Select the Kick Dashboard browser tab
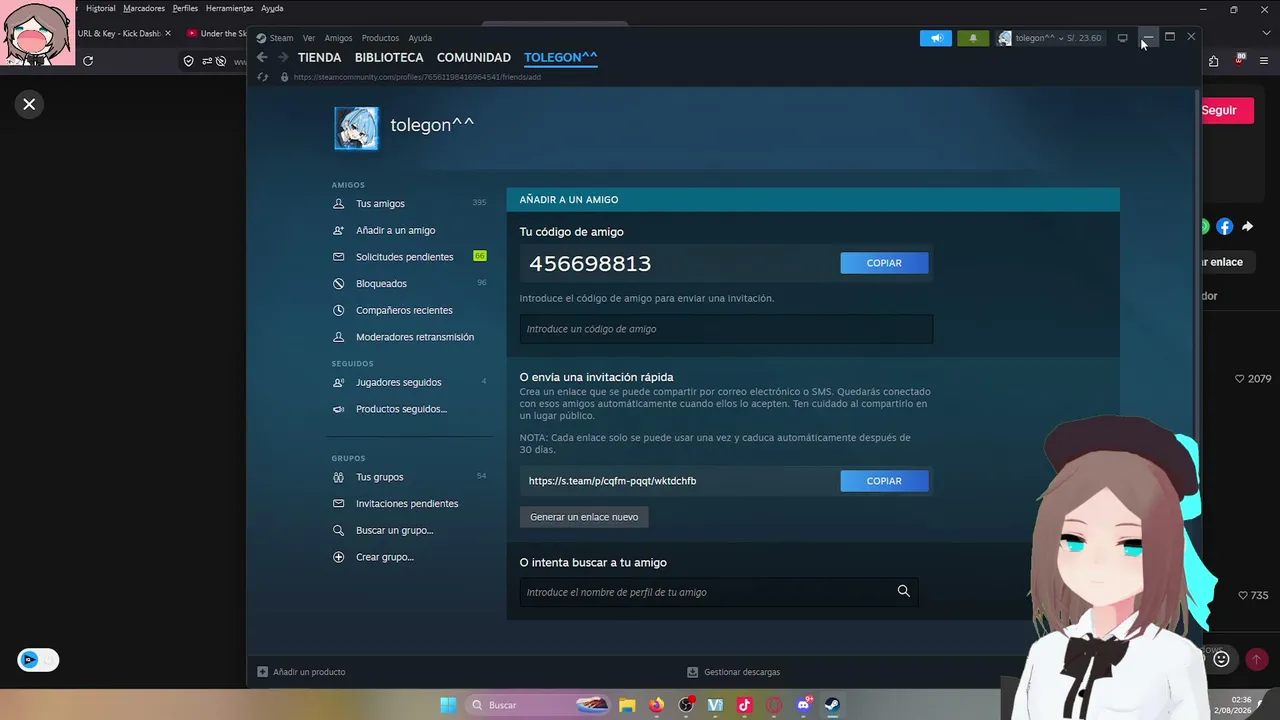Viewport: 1280px width, 720px height. point(120,33)
